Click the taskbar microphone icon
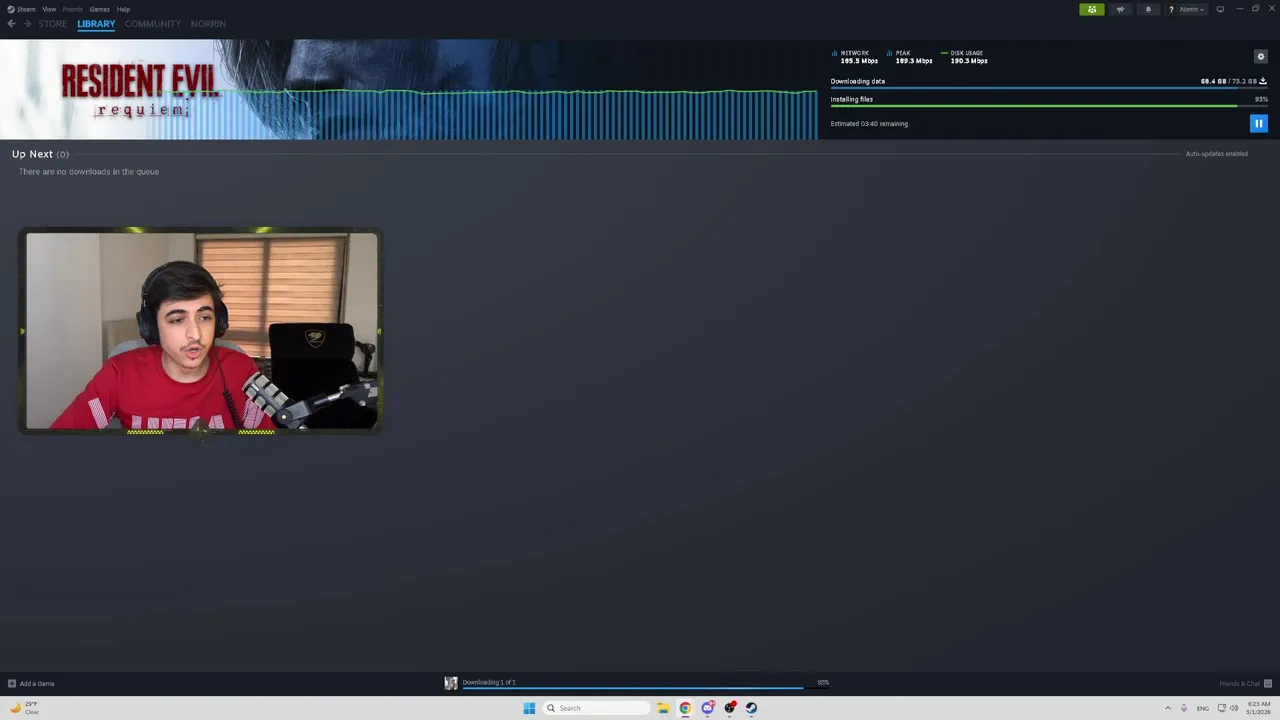 [1184, 708]
